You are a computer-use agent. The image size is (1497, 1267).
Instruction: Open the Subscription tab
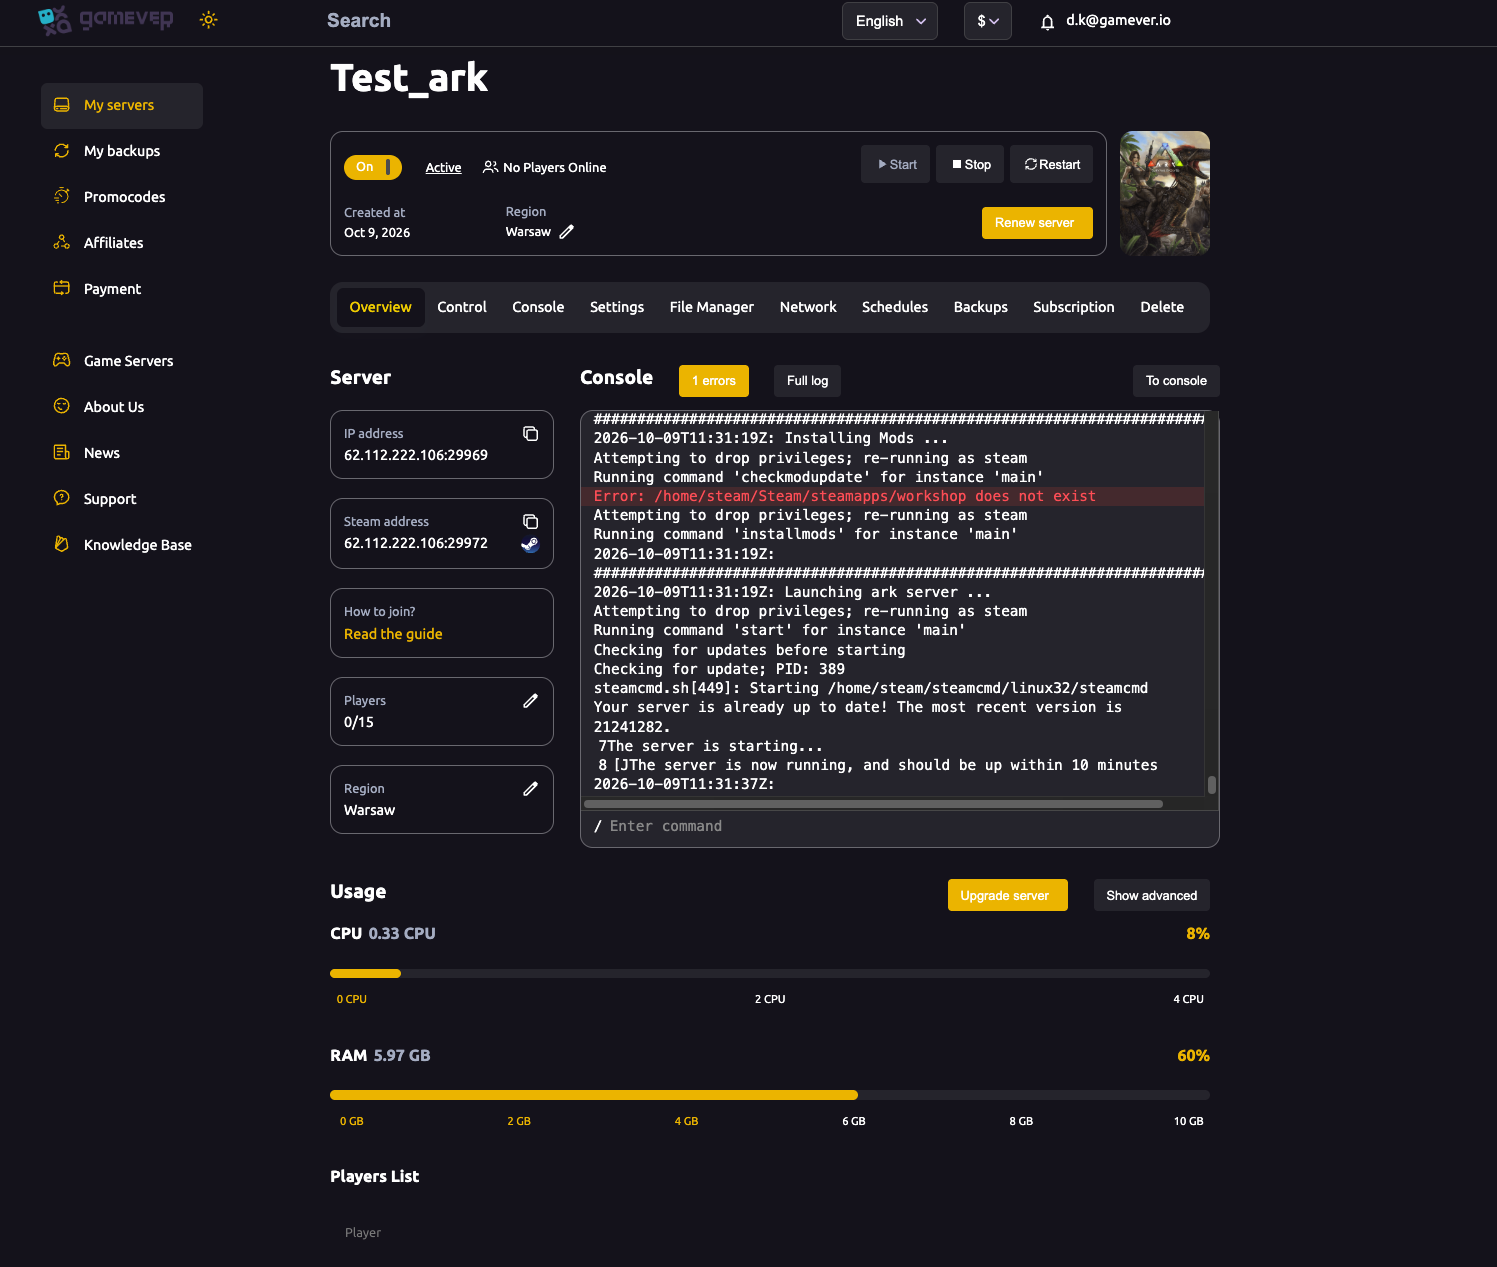pyautogui.click(x=1074, y=307)
